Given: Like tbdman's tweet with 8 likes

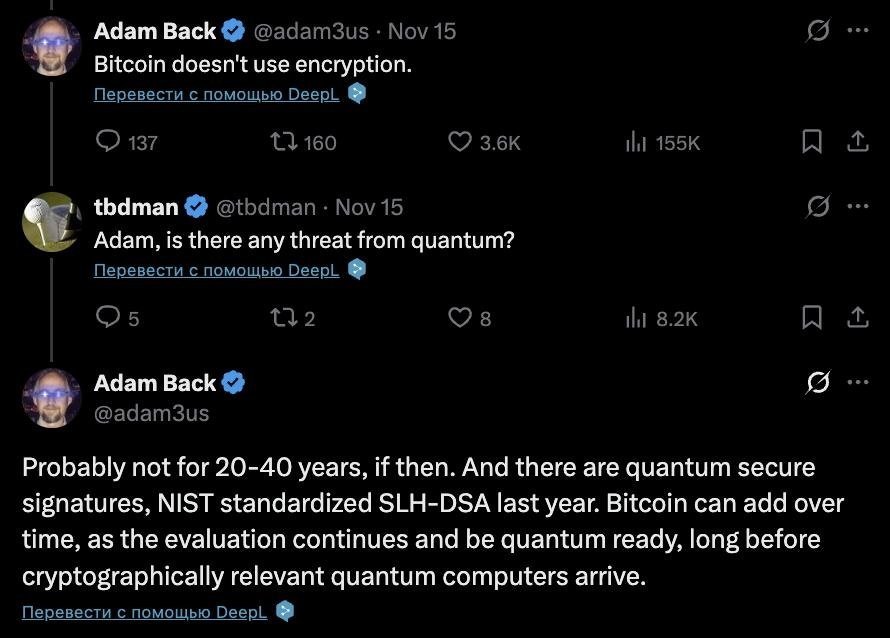Looking at the screenshot, I should pos(459,318).
